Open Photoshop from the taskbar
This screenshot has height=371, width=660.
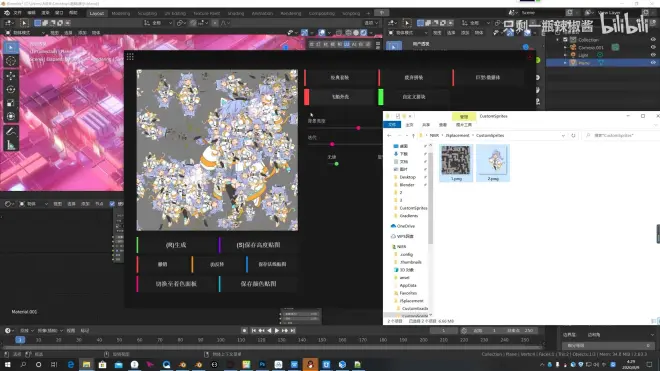pos(262,364)
